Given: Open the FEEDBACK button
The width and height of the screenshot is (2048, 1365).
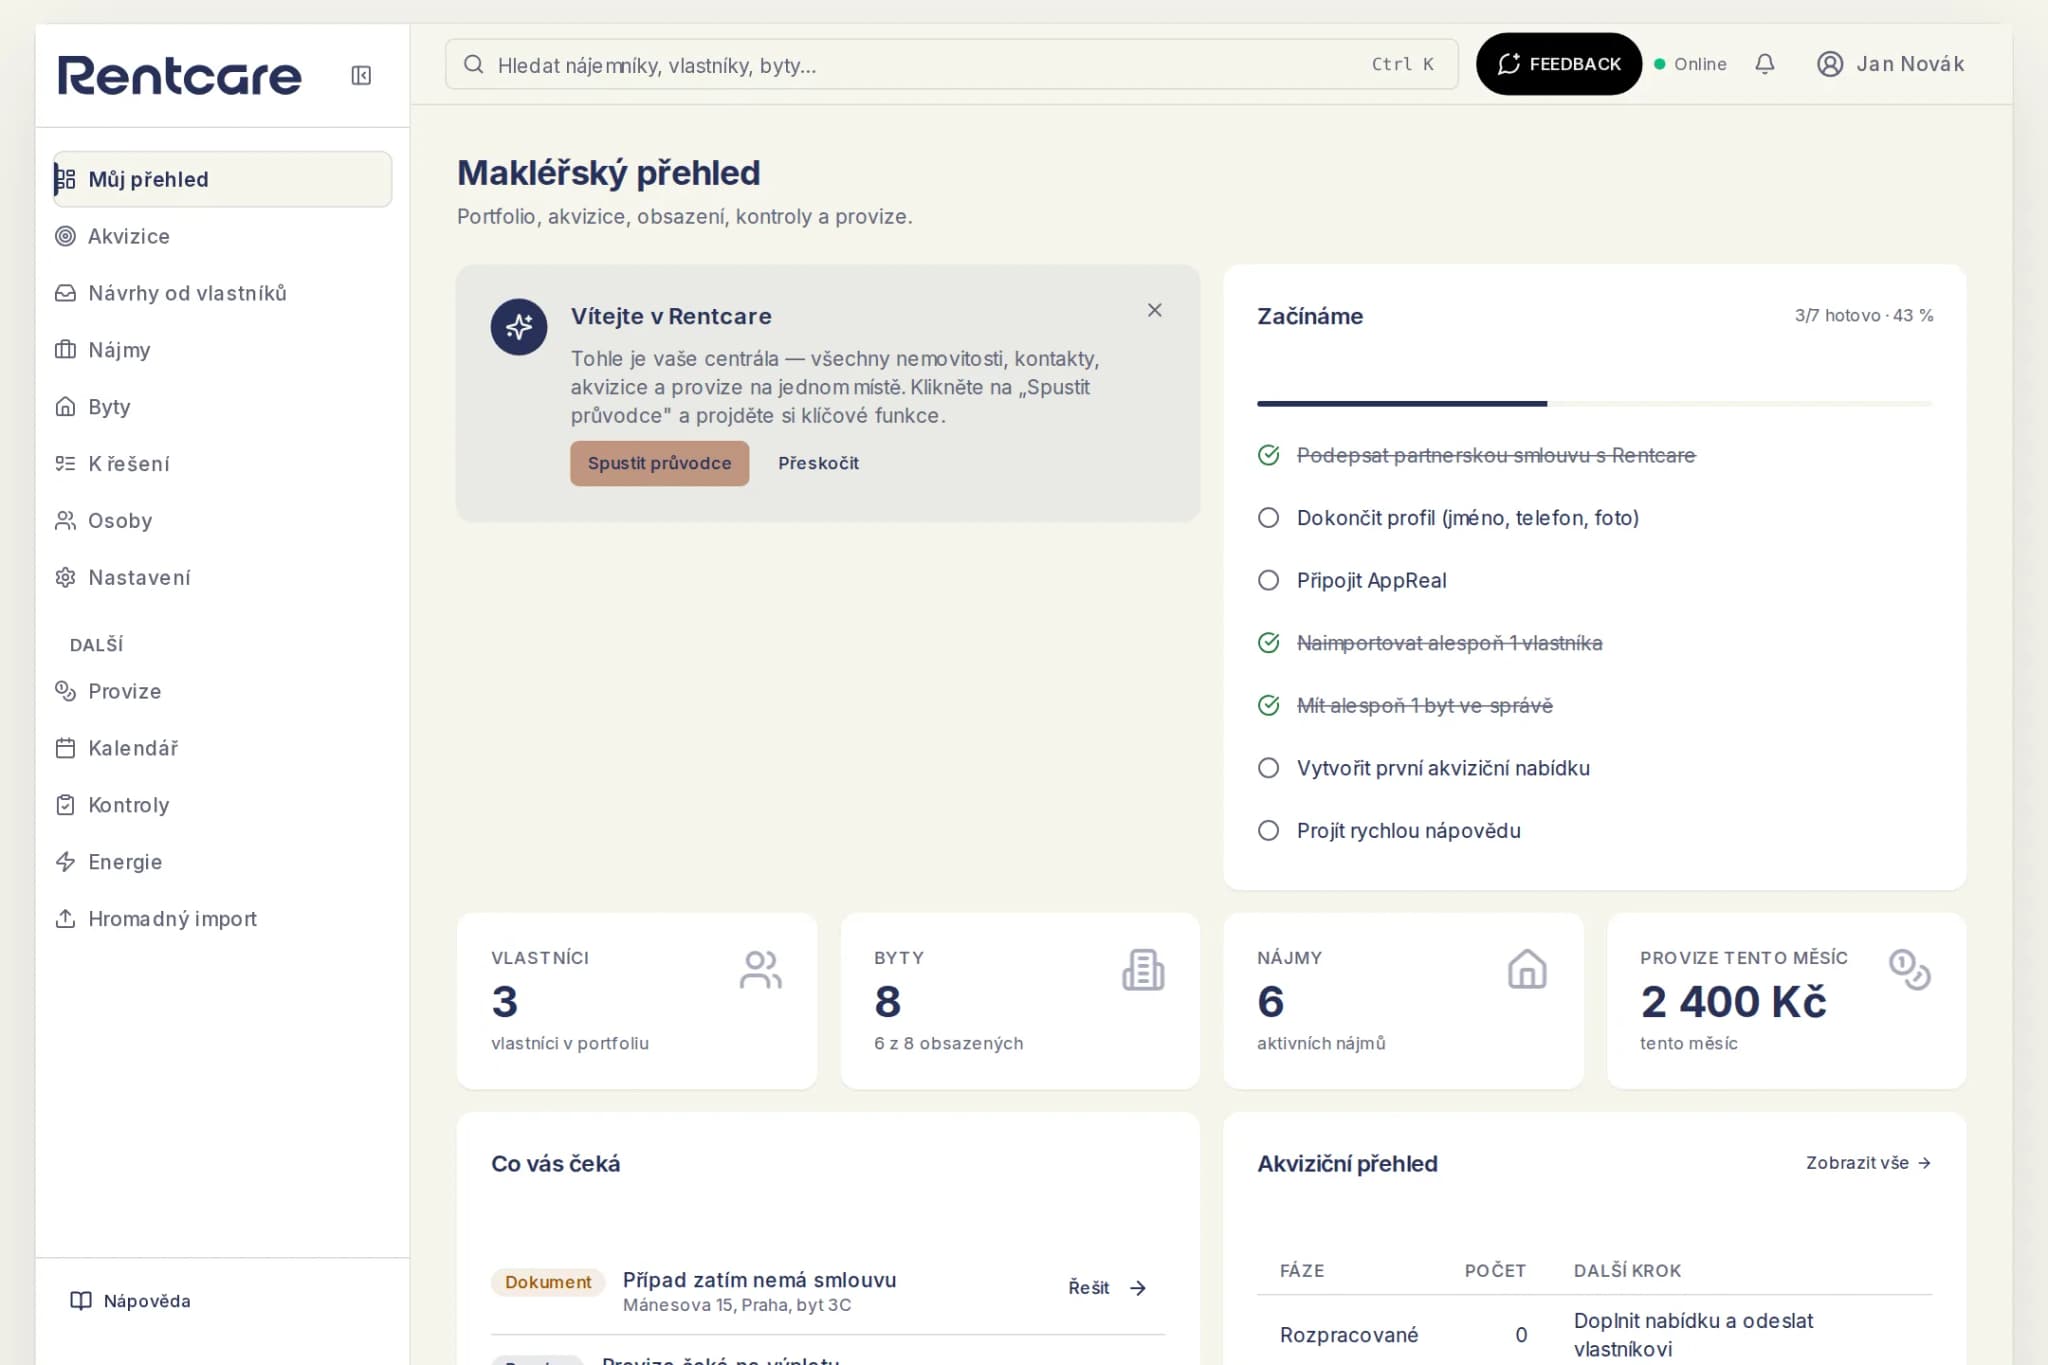Looking at the screenshot, I should coord(1558,64).
